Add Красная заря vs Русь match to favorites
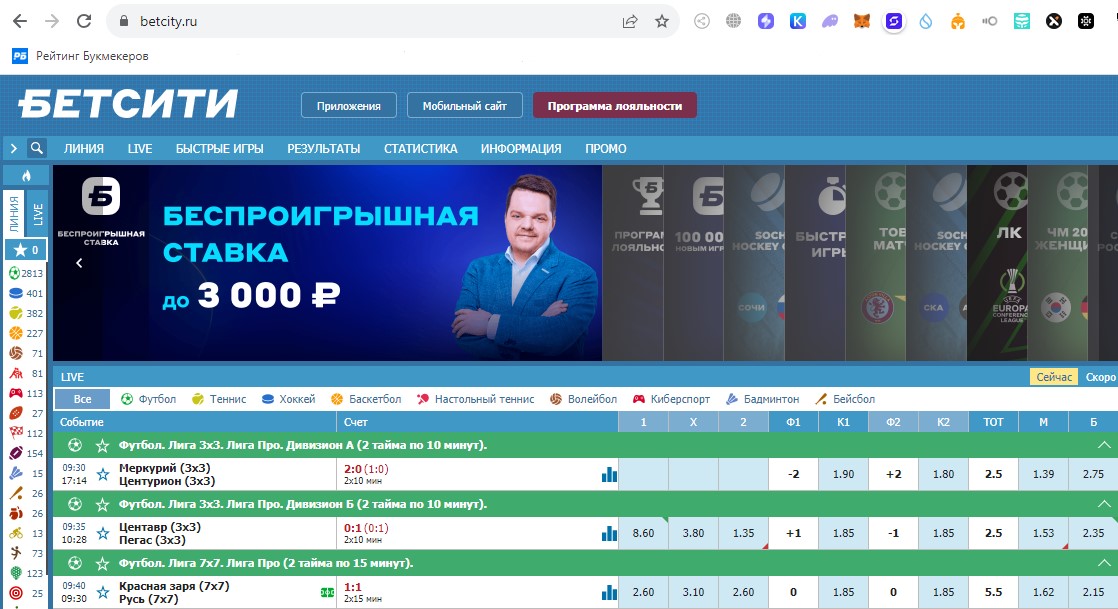Image resolution: width=1118 pixels, height=609 pixels. (103, 593)
